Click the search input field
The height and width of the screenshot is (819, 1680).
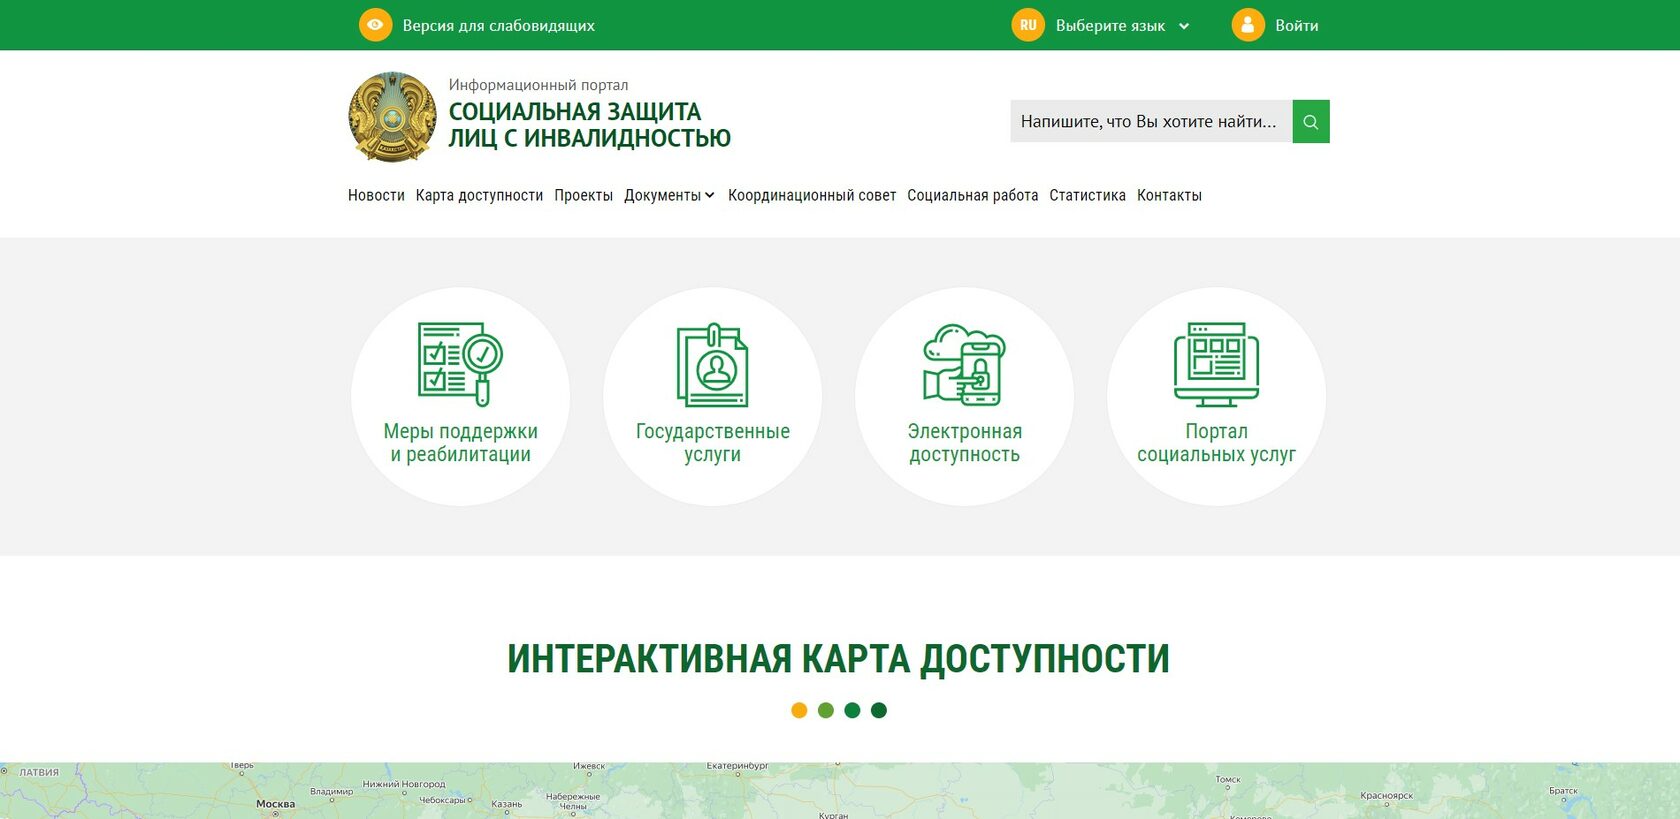click(x=1150, y=122)
